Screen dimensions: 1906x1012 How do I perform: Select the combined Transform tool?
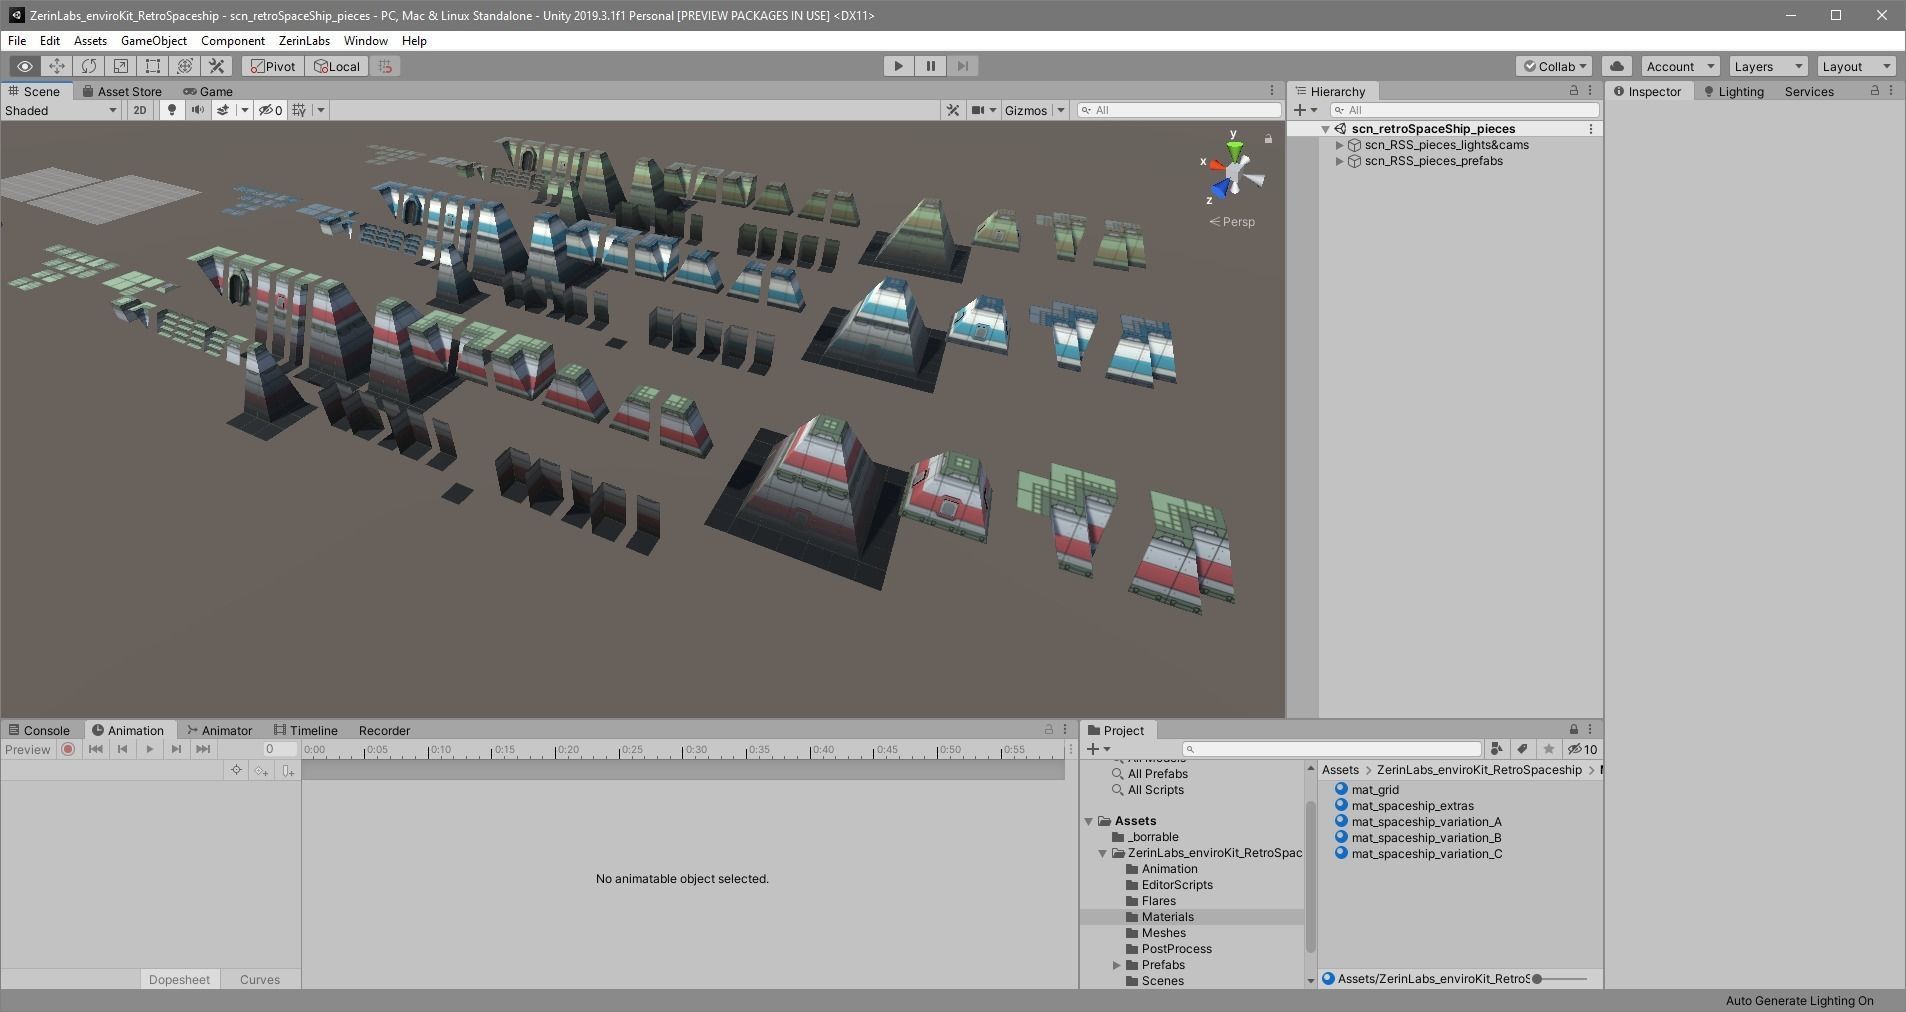[185, 66]
